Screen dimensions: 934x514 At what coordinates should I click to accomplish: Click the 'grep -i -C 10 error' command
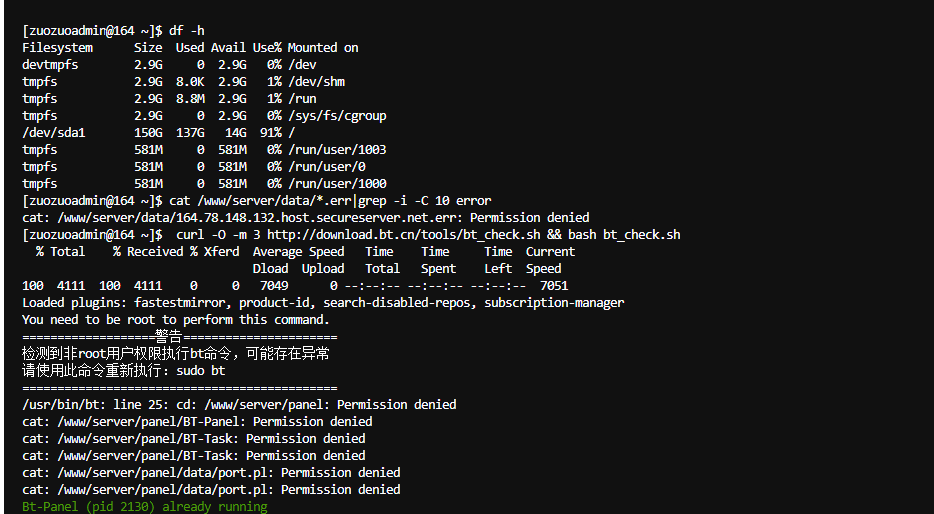424,201
